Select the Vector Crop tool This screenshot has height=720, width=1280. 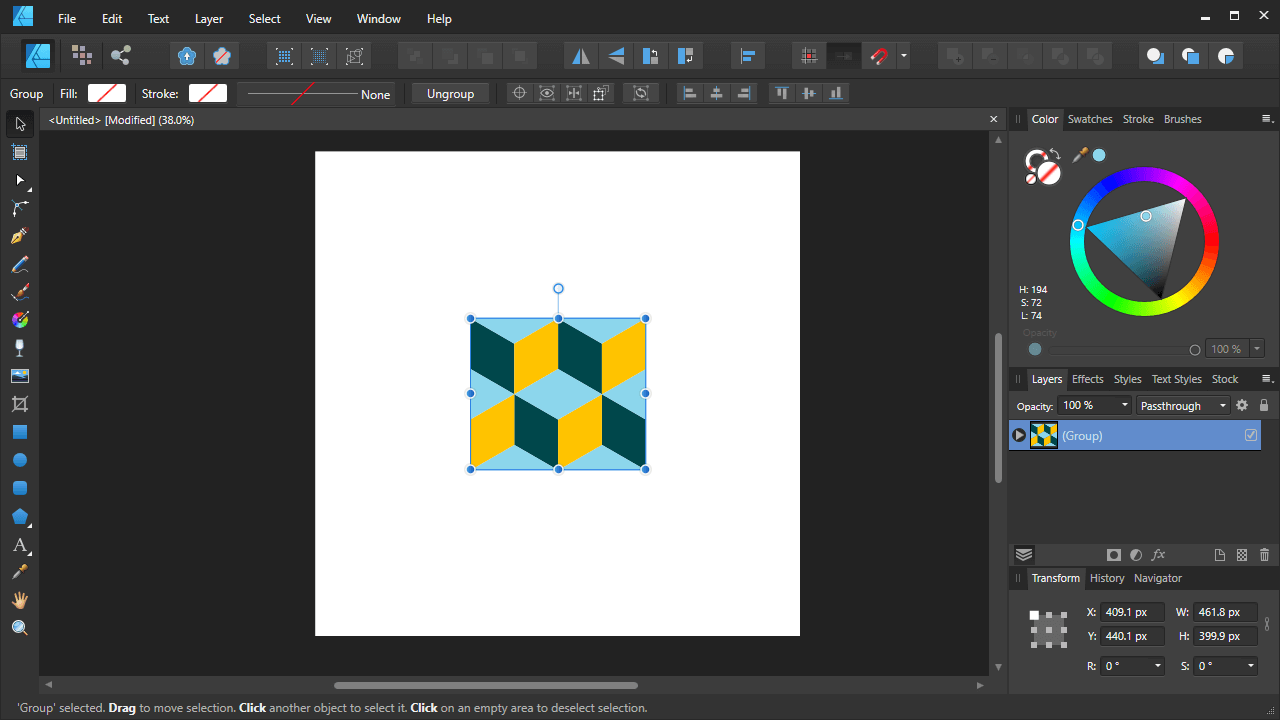pyautogui.click(x=20, y=404)
